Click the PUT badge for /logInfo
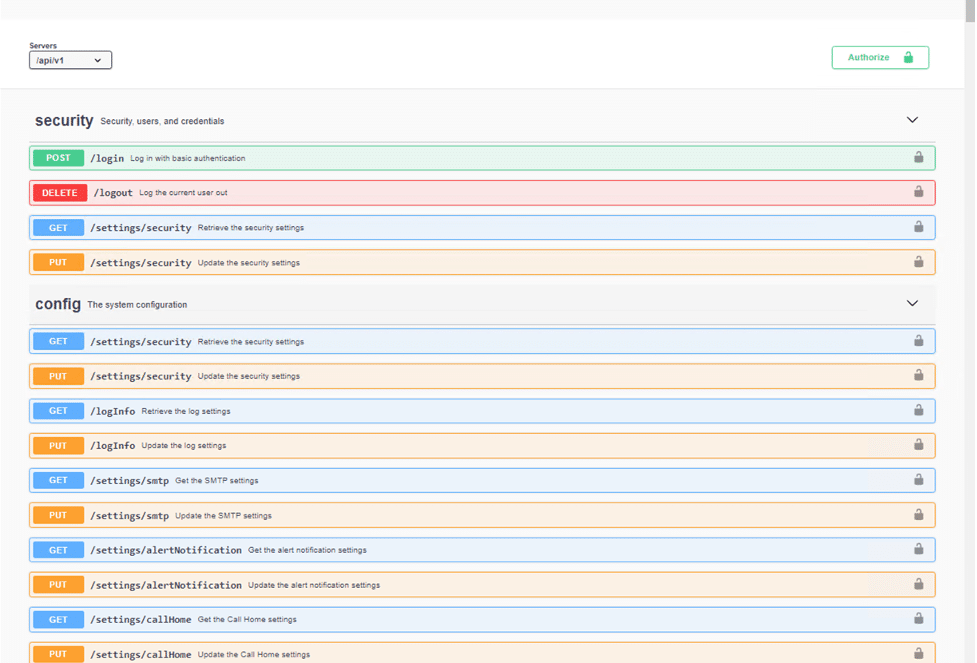 58,446
